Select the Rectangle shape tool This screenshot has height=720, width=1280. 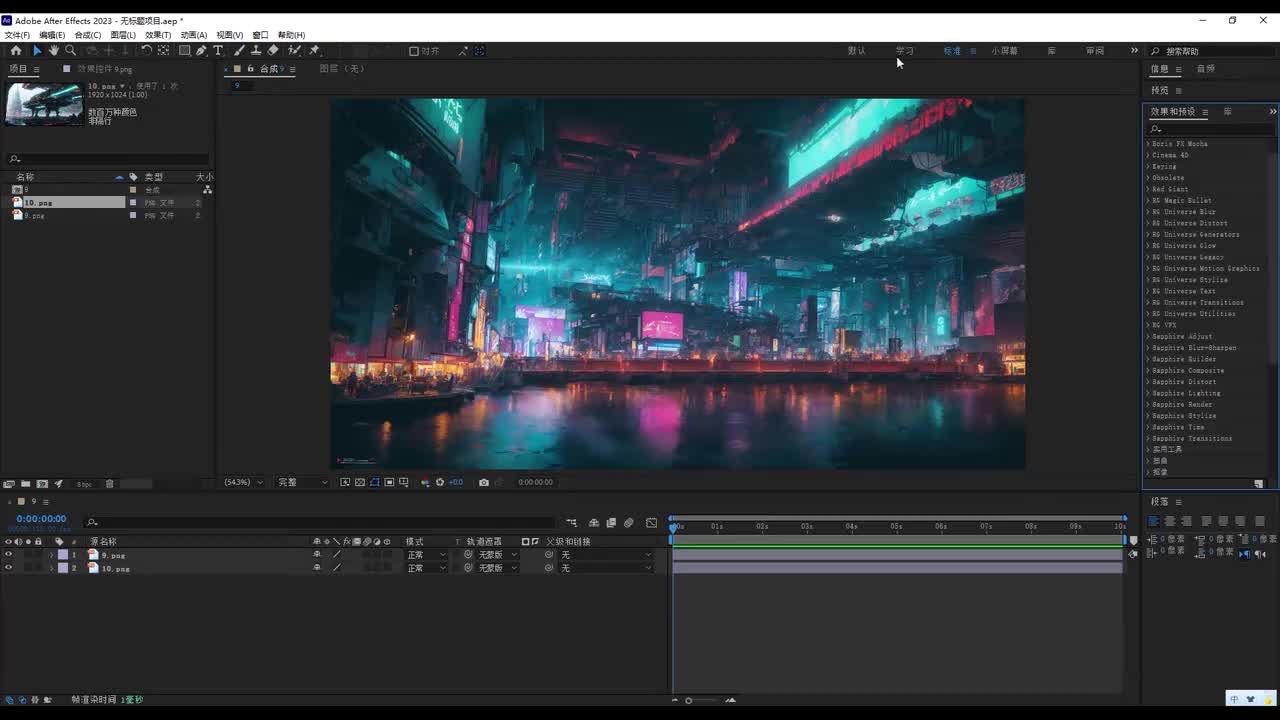185,50
